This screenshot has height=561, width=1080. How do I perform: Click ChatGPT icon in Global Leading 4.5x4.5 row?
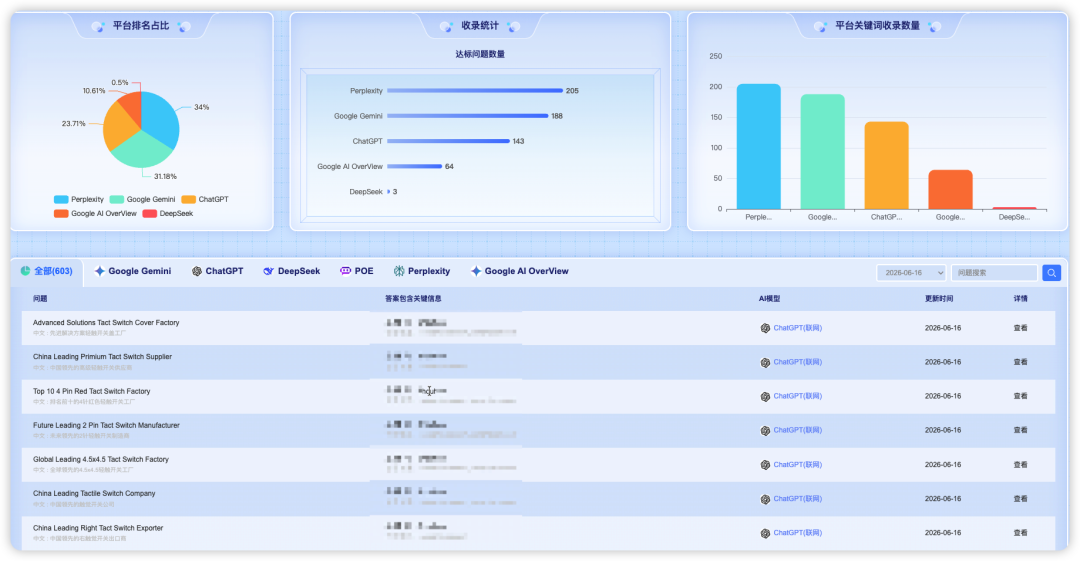click(765, 465)
